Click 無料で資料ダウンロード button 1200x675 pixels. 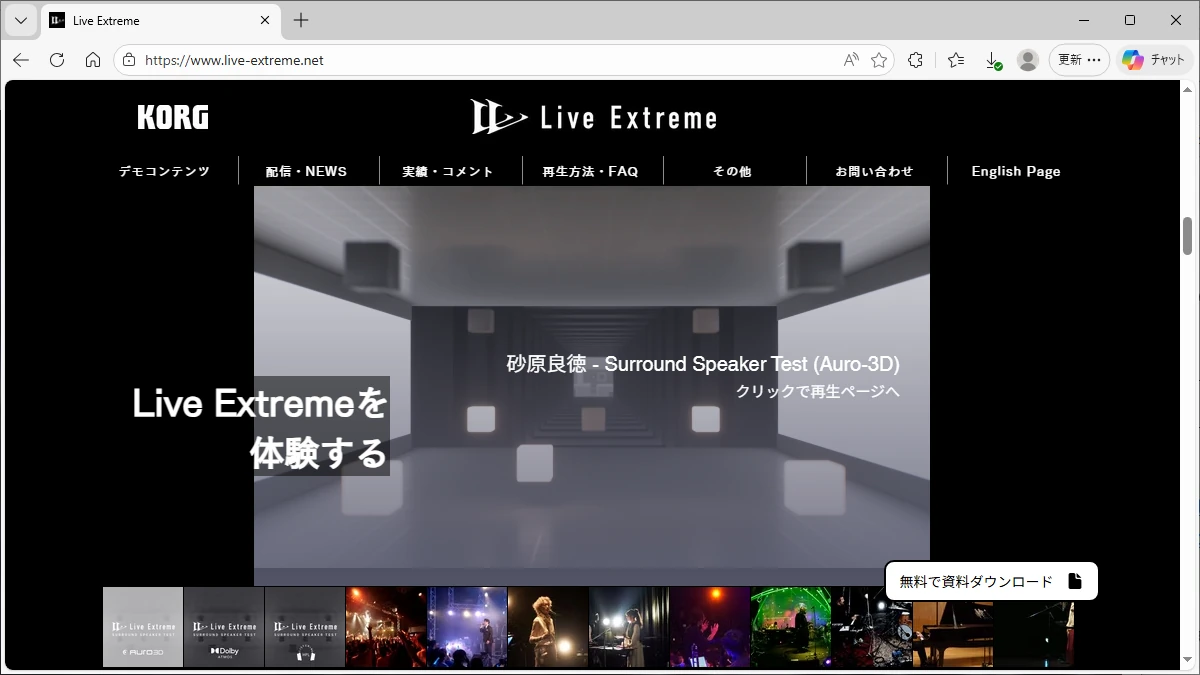click(990, 581)
